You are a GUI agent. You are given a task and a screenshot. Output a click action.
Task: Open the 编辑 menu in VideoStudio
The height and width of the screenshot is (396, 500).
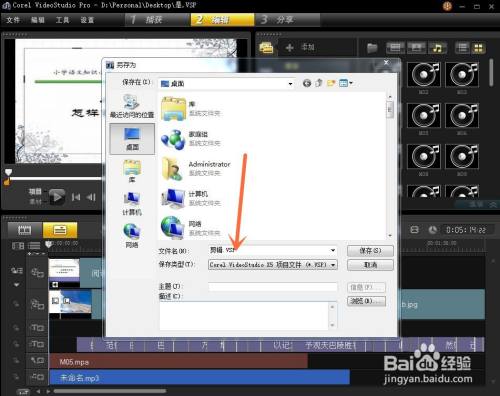(38, 20)
